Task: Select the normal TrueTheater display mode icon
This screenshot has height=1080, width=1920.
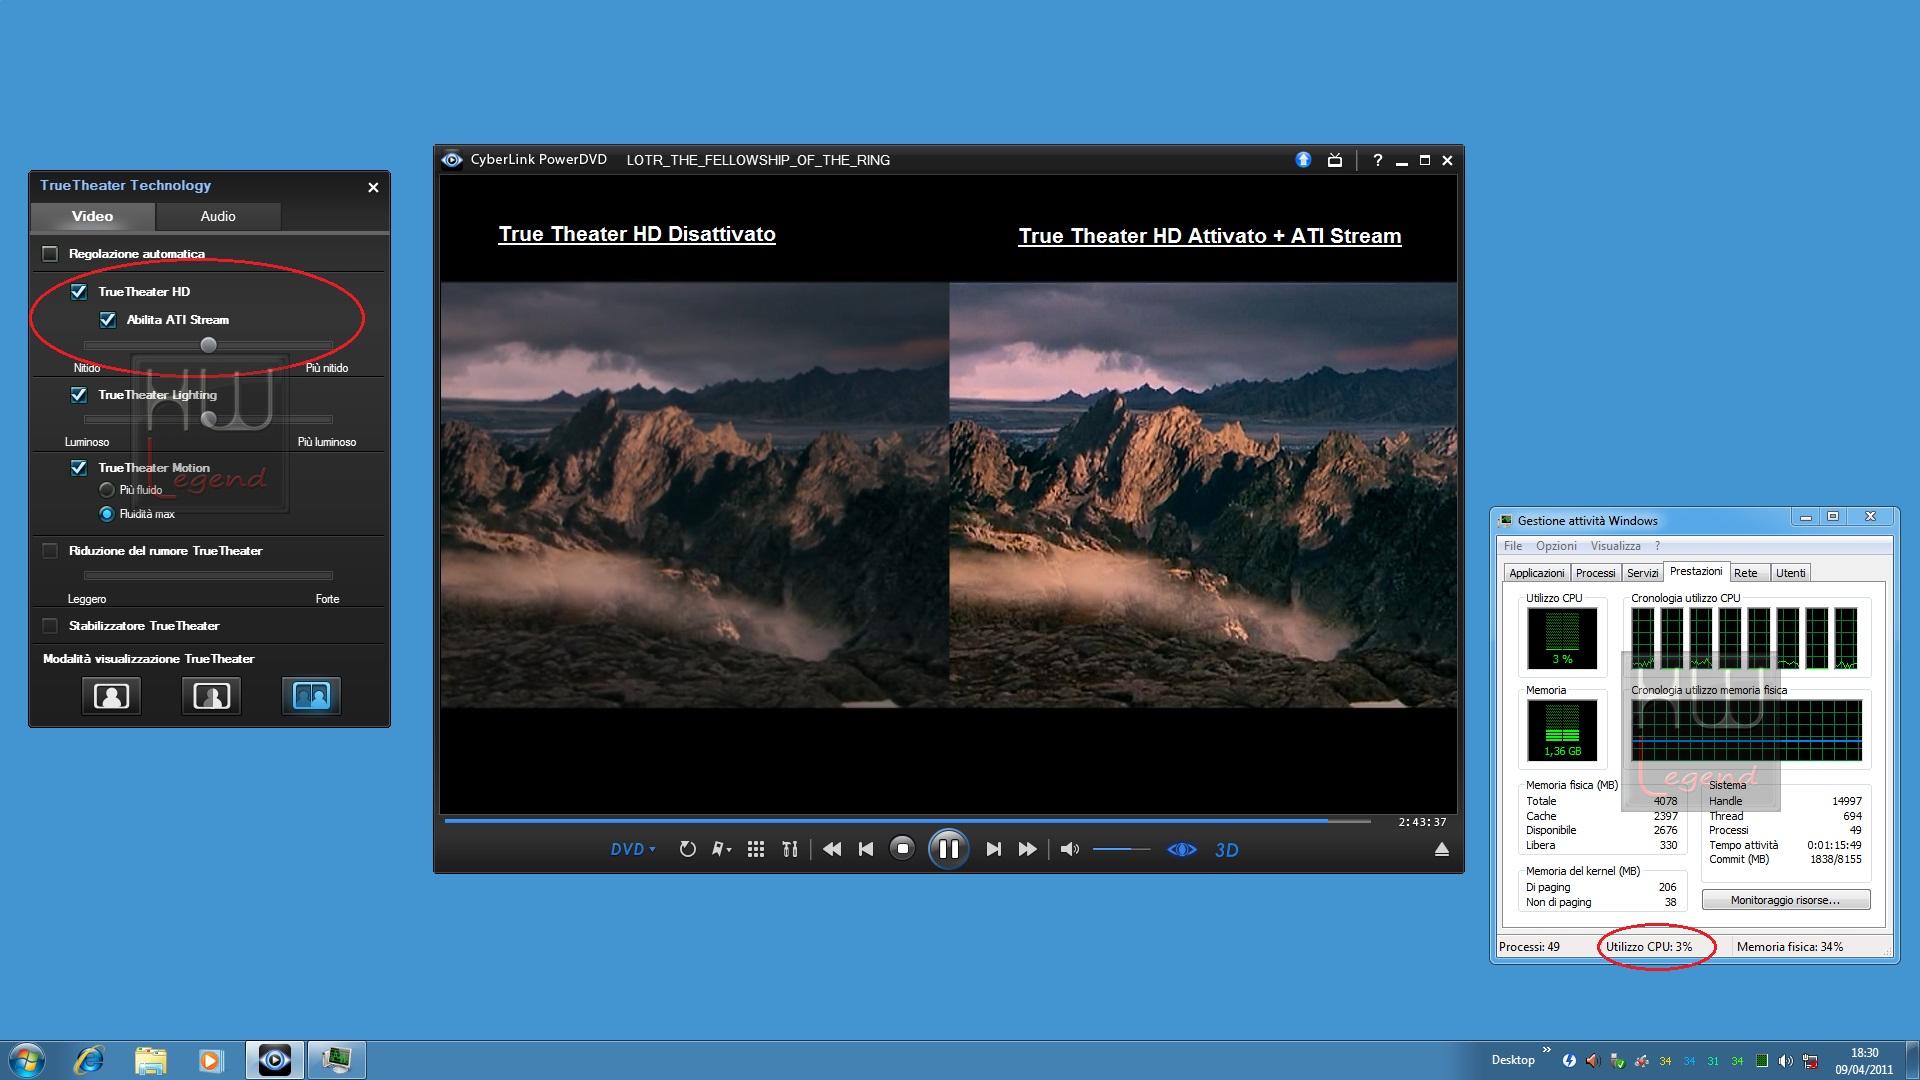Action: [x=111, y=696]
